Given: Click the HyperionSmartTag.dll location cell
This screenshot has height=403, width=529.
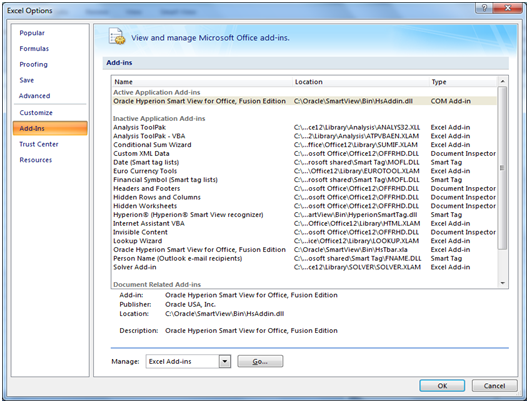Looking at the screenshot, I should (x=356, y=215).
